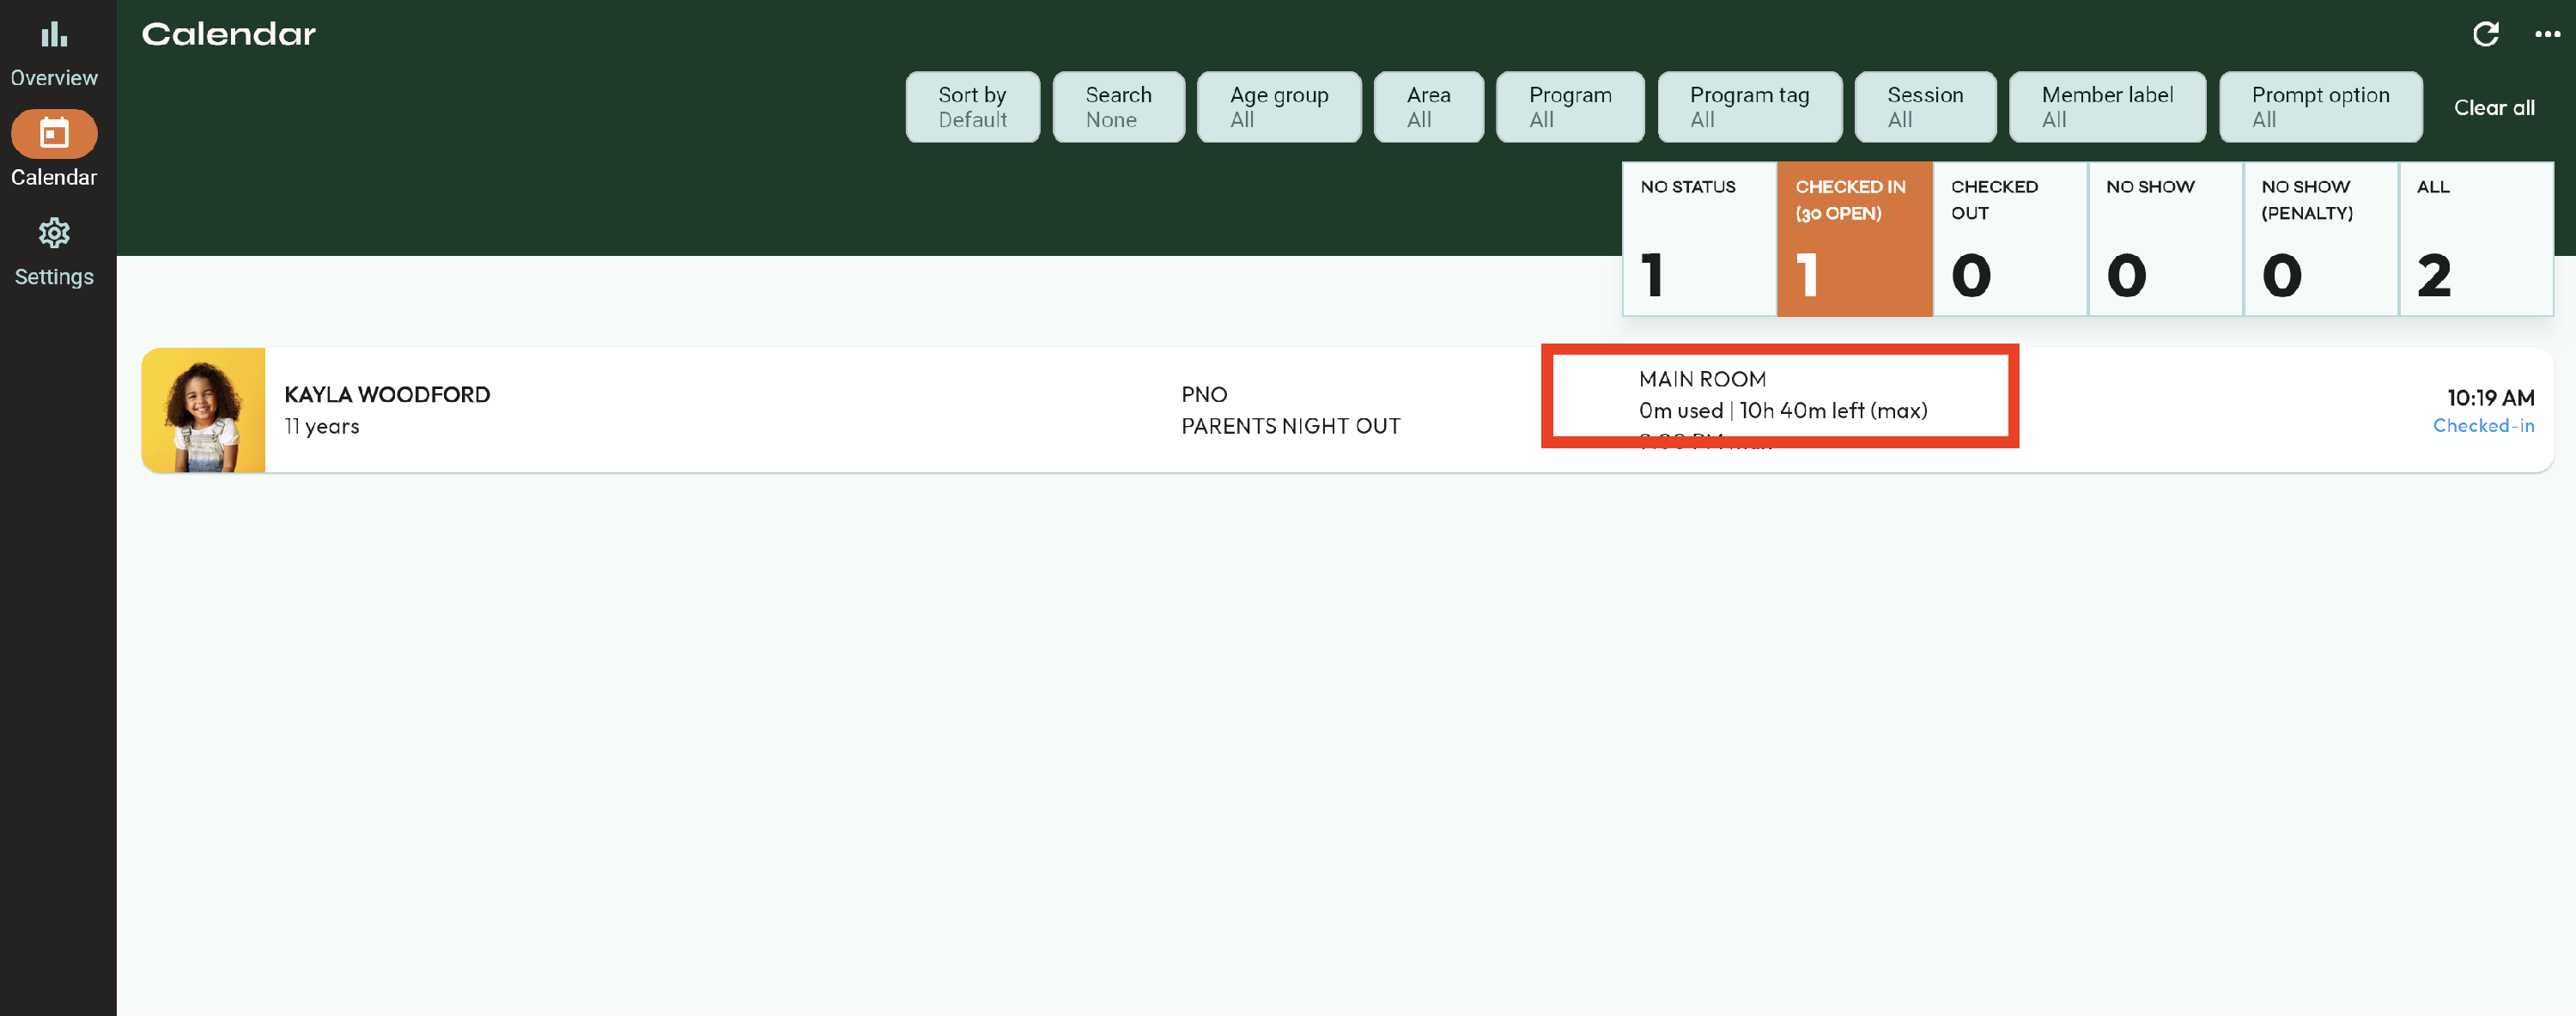
Task: Select the Checked Out status tab
Action: 2009,240
